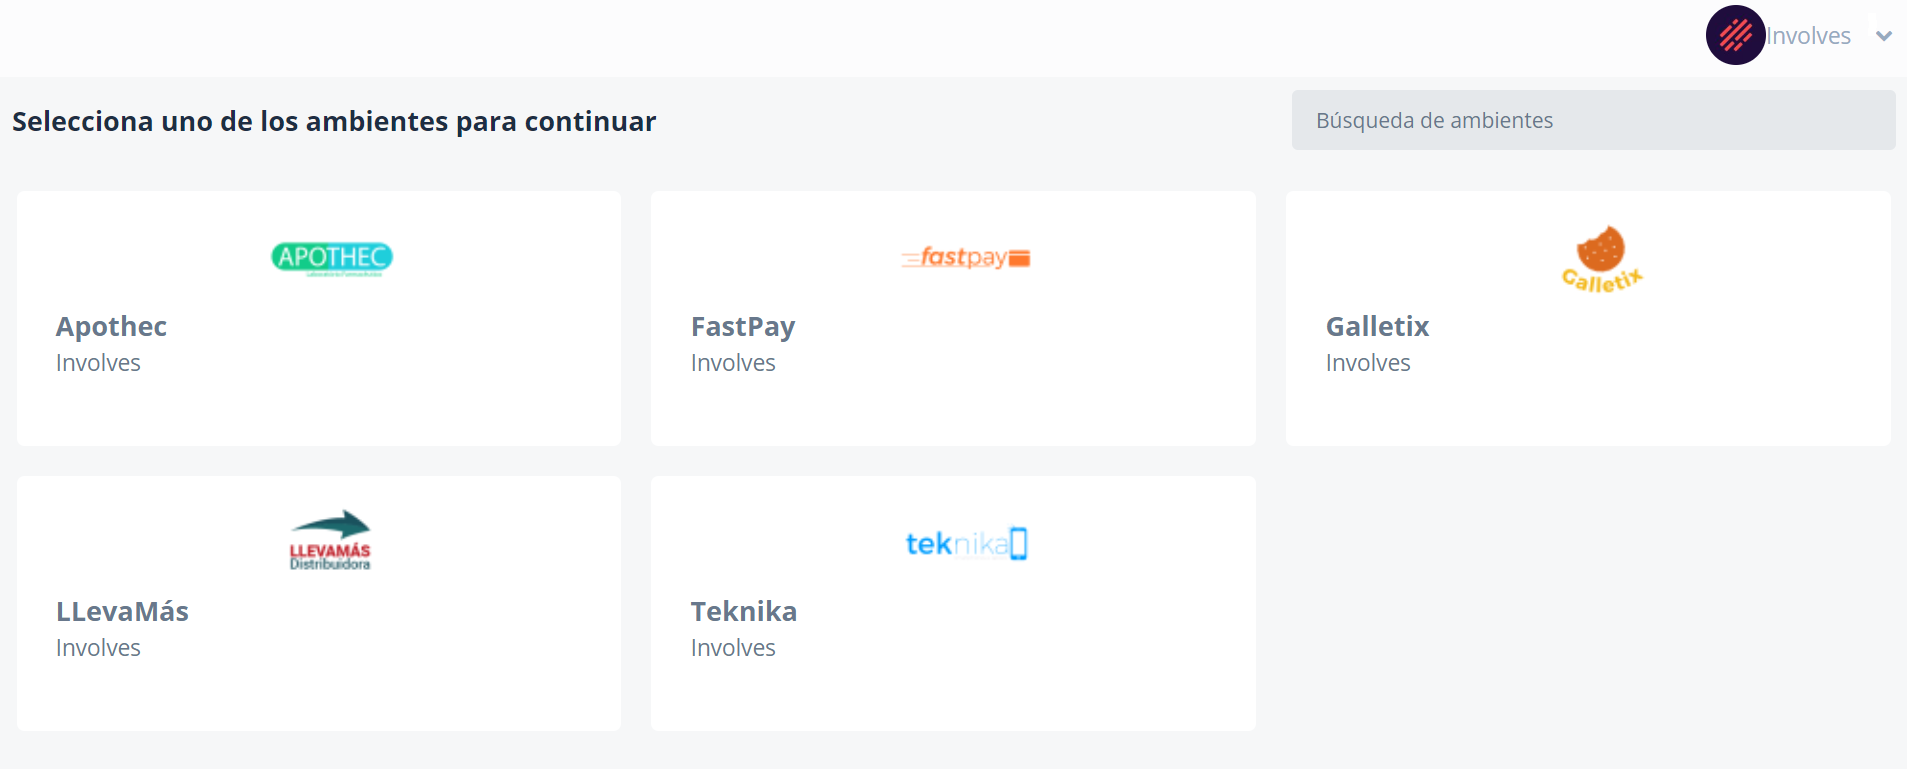Click Involves subtitle under Teknika

click(733, 648)
